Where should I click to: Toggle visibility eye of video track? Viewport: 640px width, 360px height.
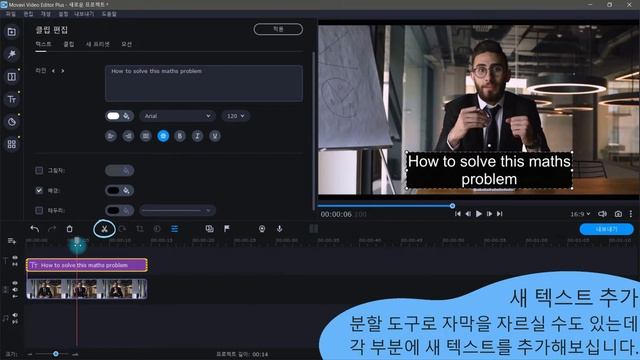click(15, 283)
